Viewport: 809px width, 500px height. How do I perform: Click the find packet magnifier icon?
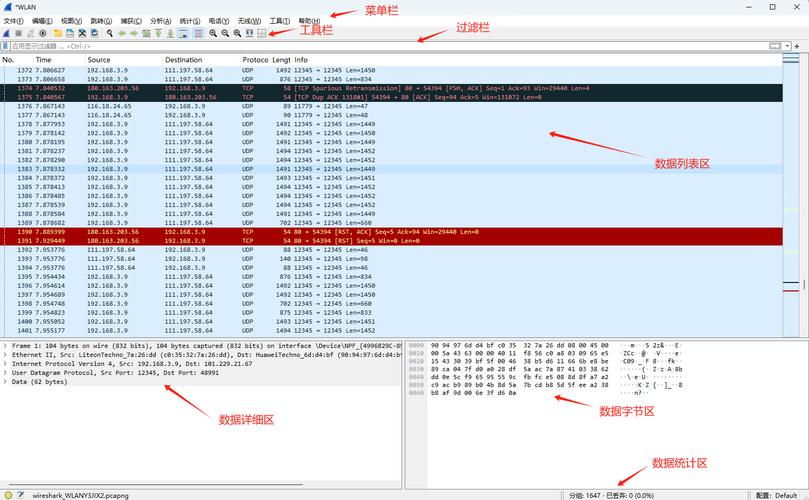coord(109,33)
